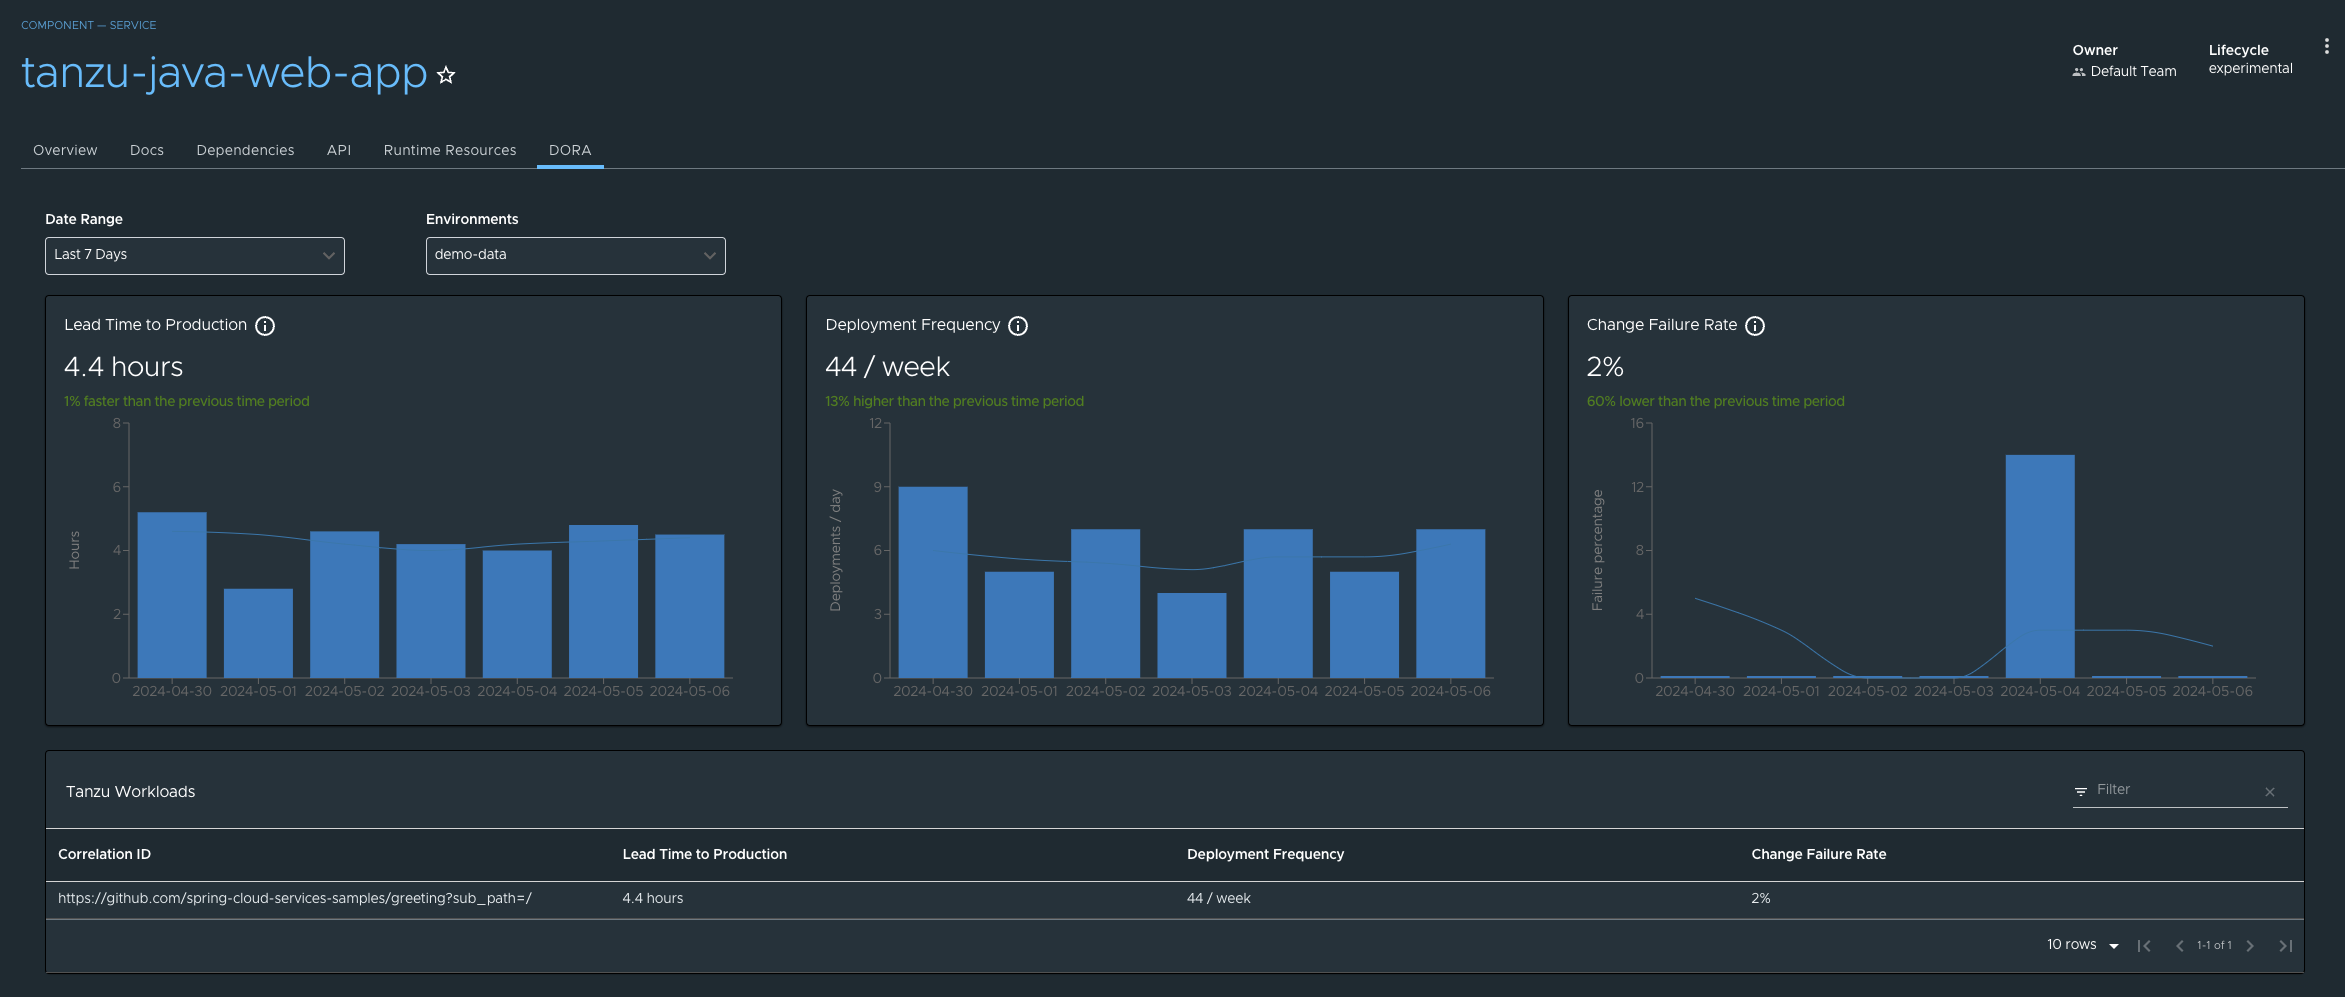2345x997 pixels.
Task: Sort by Deployment Frequency column header
Action: [1265, 855]
